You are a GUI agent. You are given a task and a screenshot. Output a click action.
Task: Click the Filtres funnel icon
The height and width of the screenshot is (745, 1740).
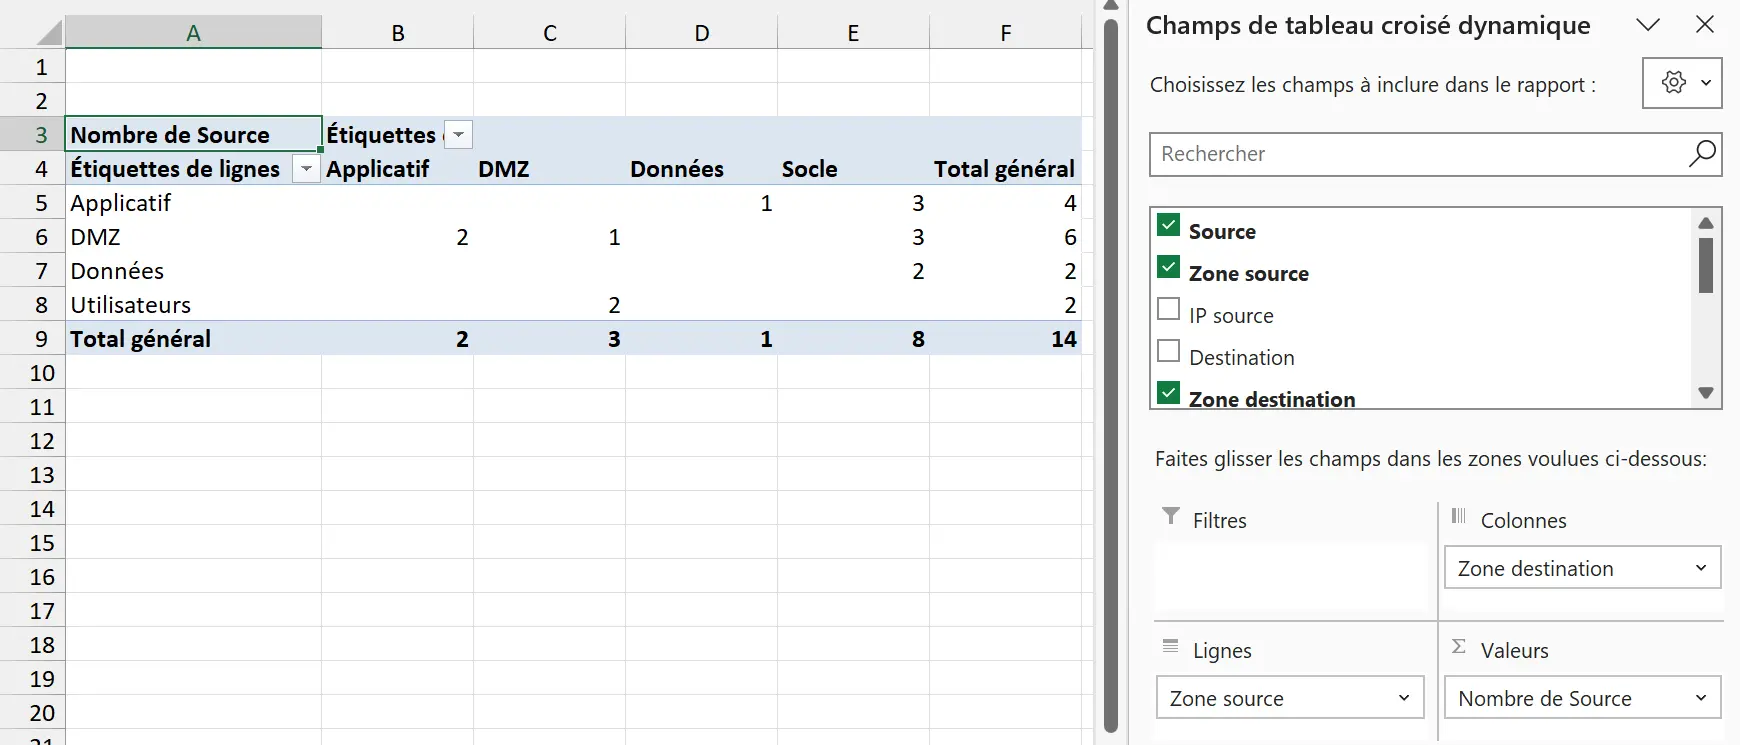tap(1171, 516)
